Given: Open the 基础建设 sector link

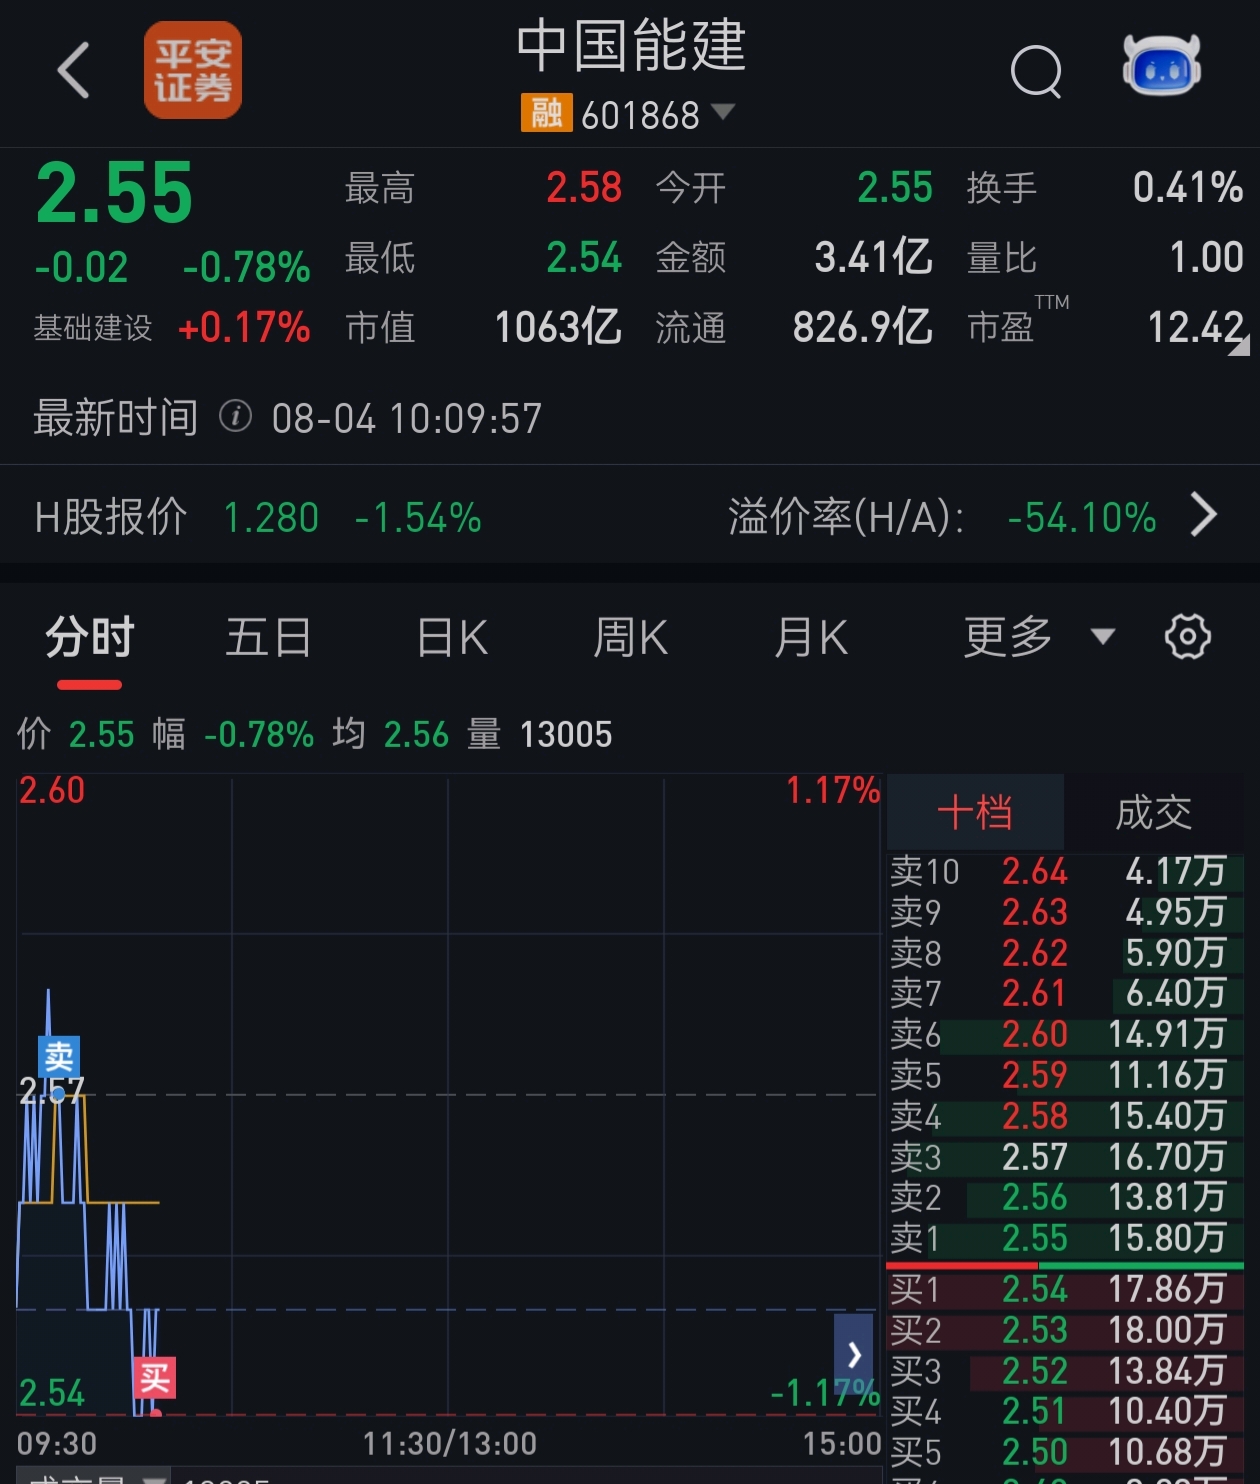Looking at the screenshot, I should click(x=93, y=328).
